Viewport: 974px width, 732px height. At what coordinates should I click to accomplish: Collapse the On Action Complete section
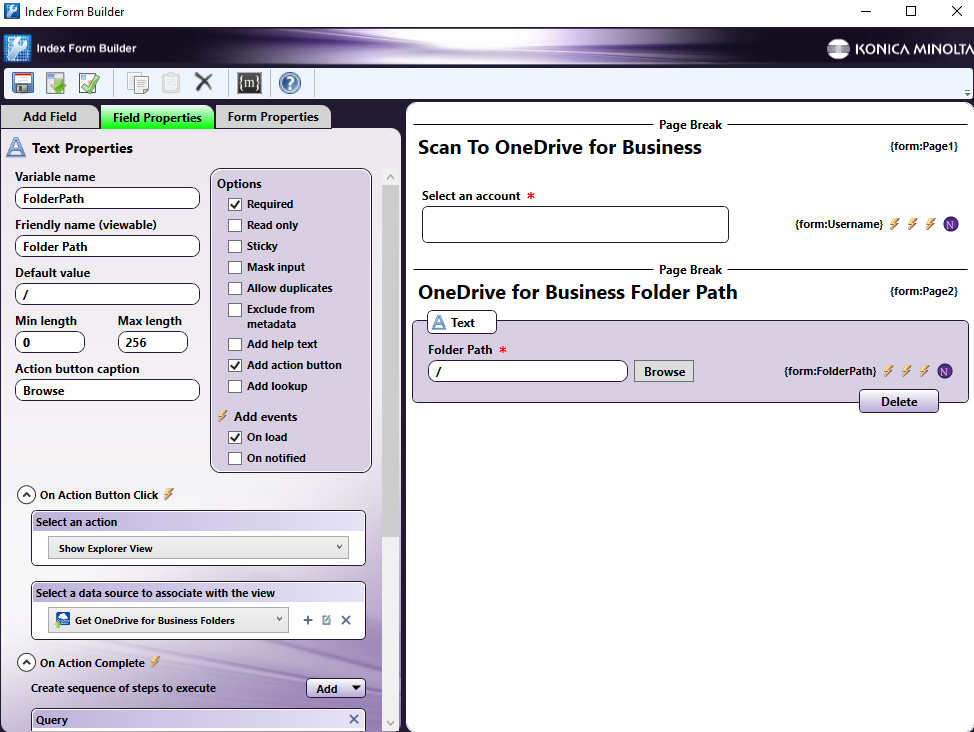(x=26, y=662)
